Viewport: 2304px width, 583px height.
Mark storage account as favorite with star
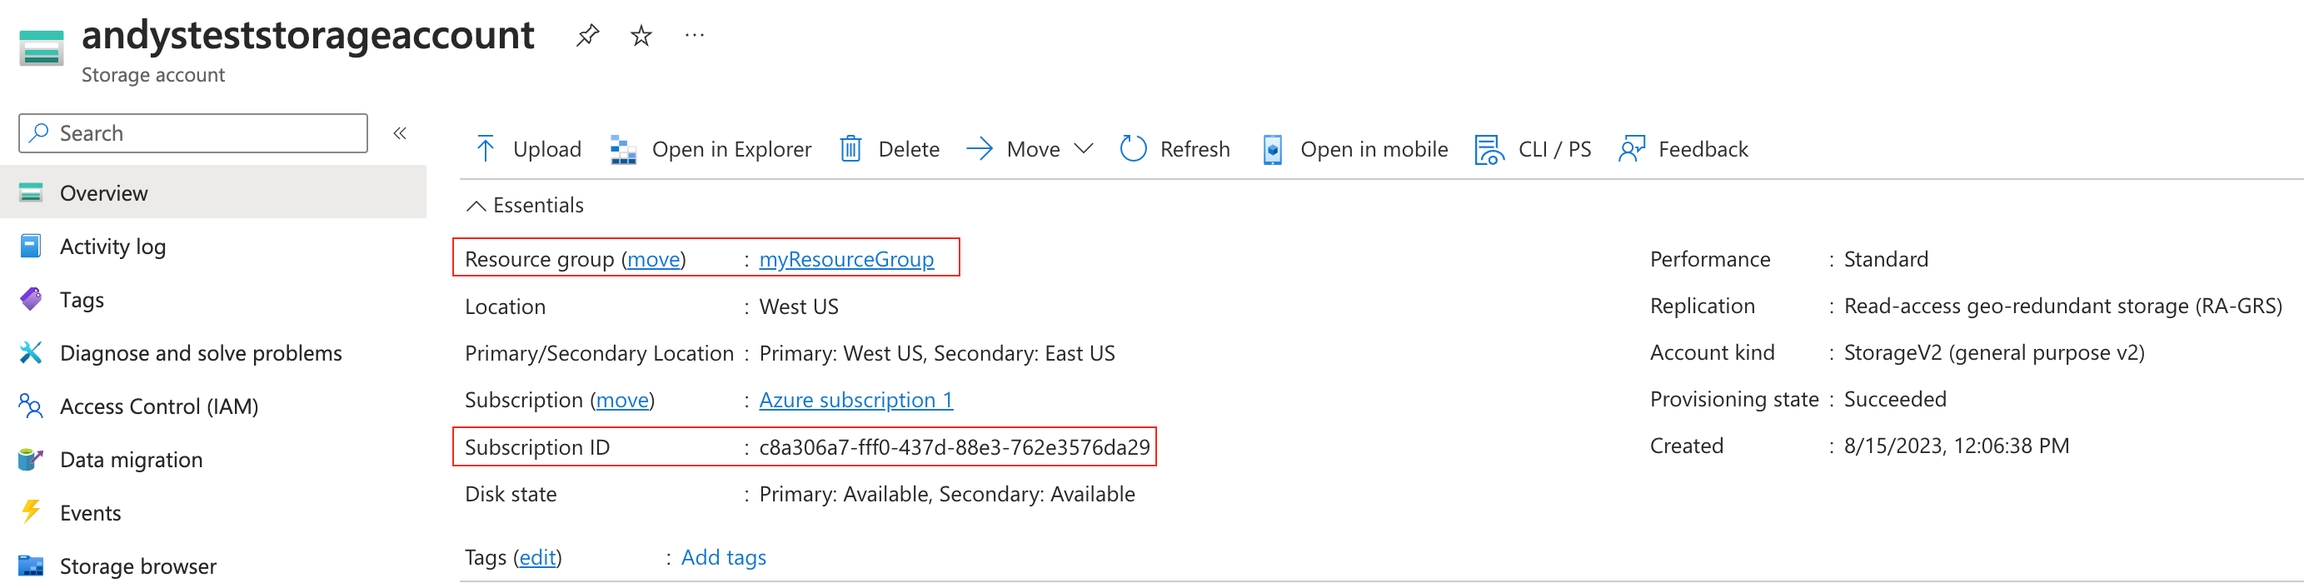coord(641,36)
